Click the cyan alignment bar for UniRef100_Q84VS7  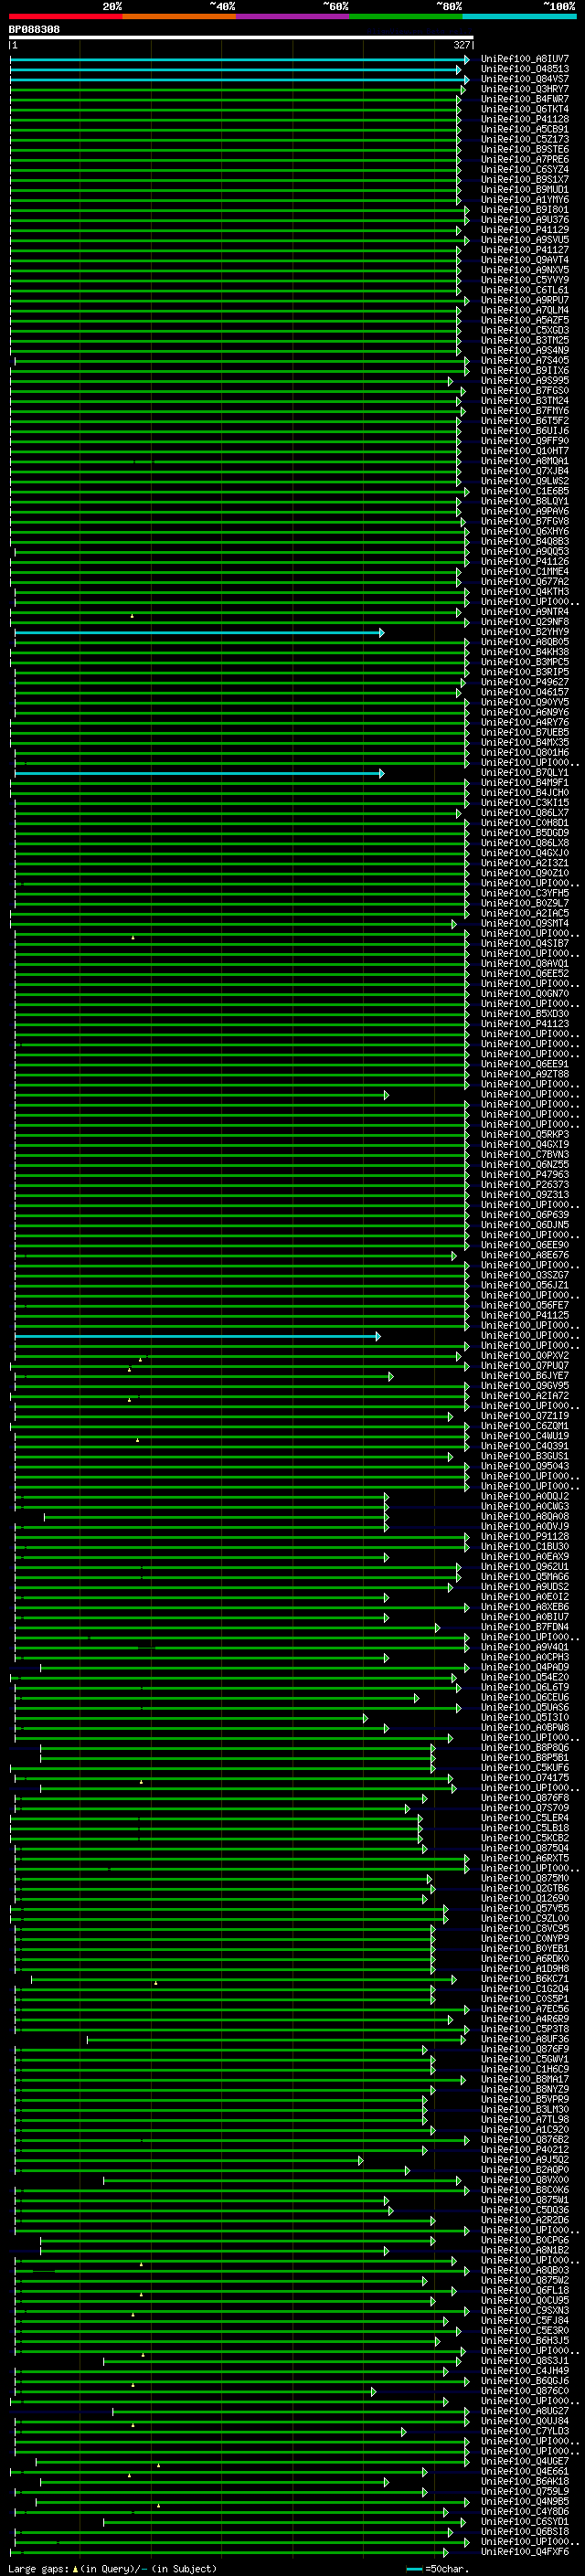click(239, 80)
